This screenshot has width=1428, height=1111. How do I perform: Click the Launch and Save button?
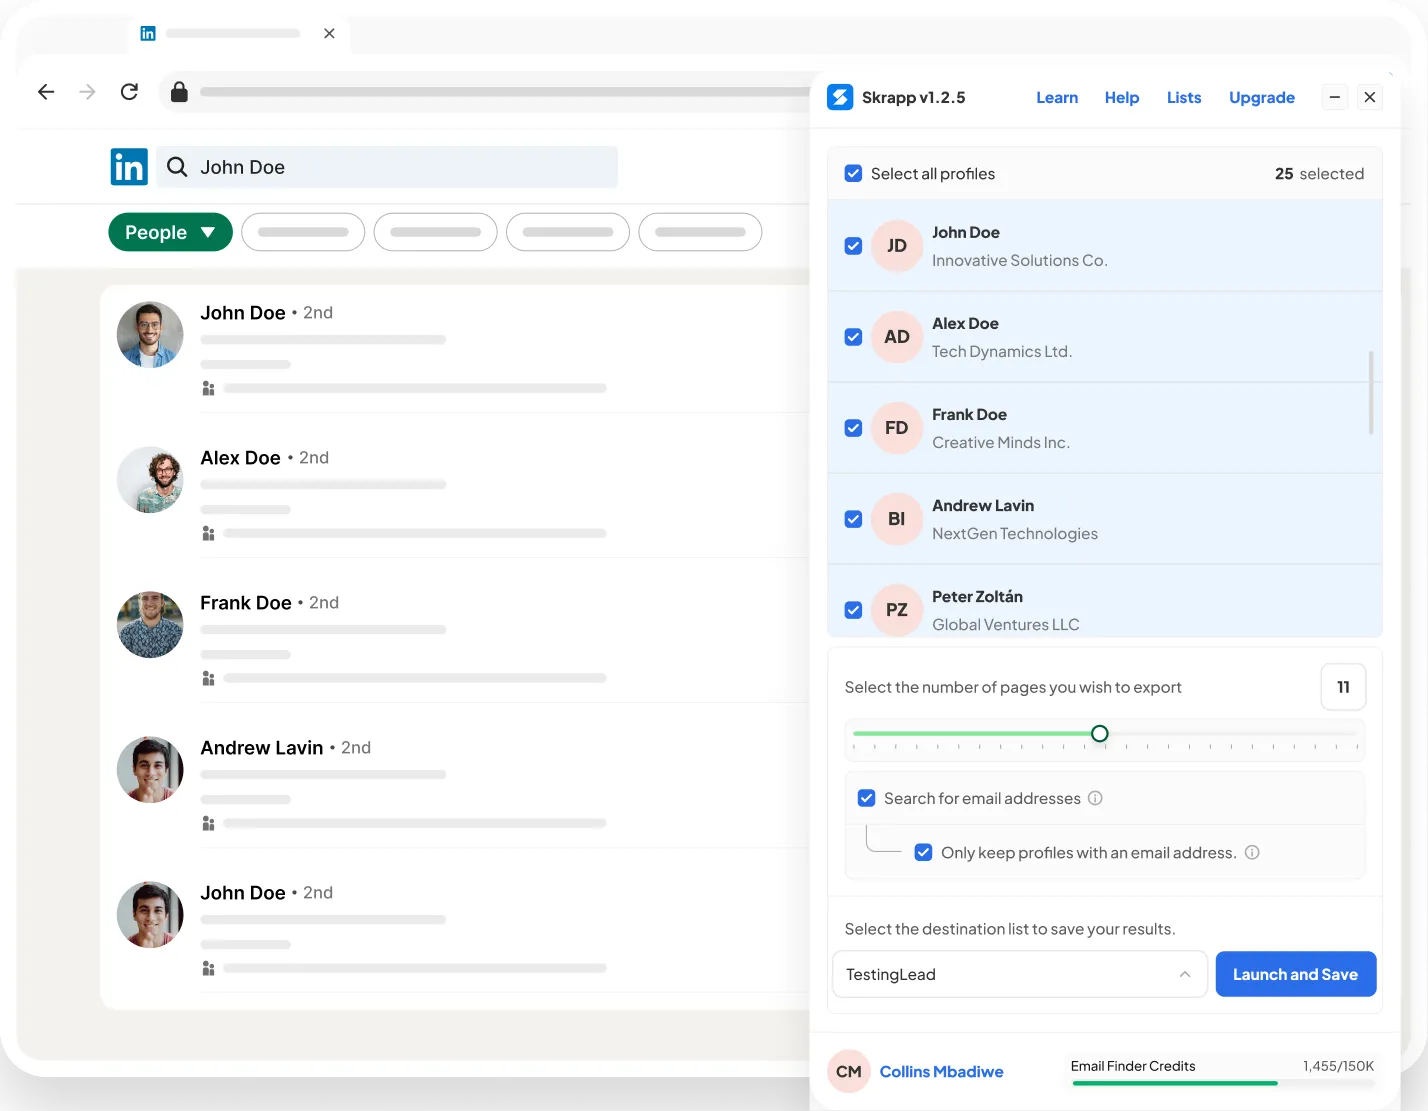click(1296, 974)
